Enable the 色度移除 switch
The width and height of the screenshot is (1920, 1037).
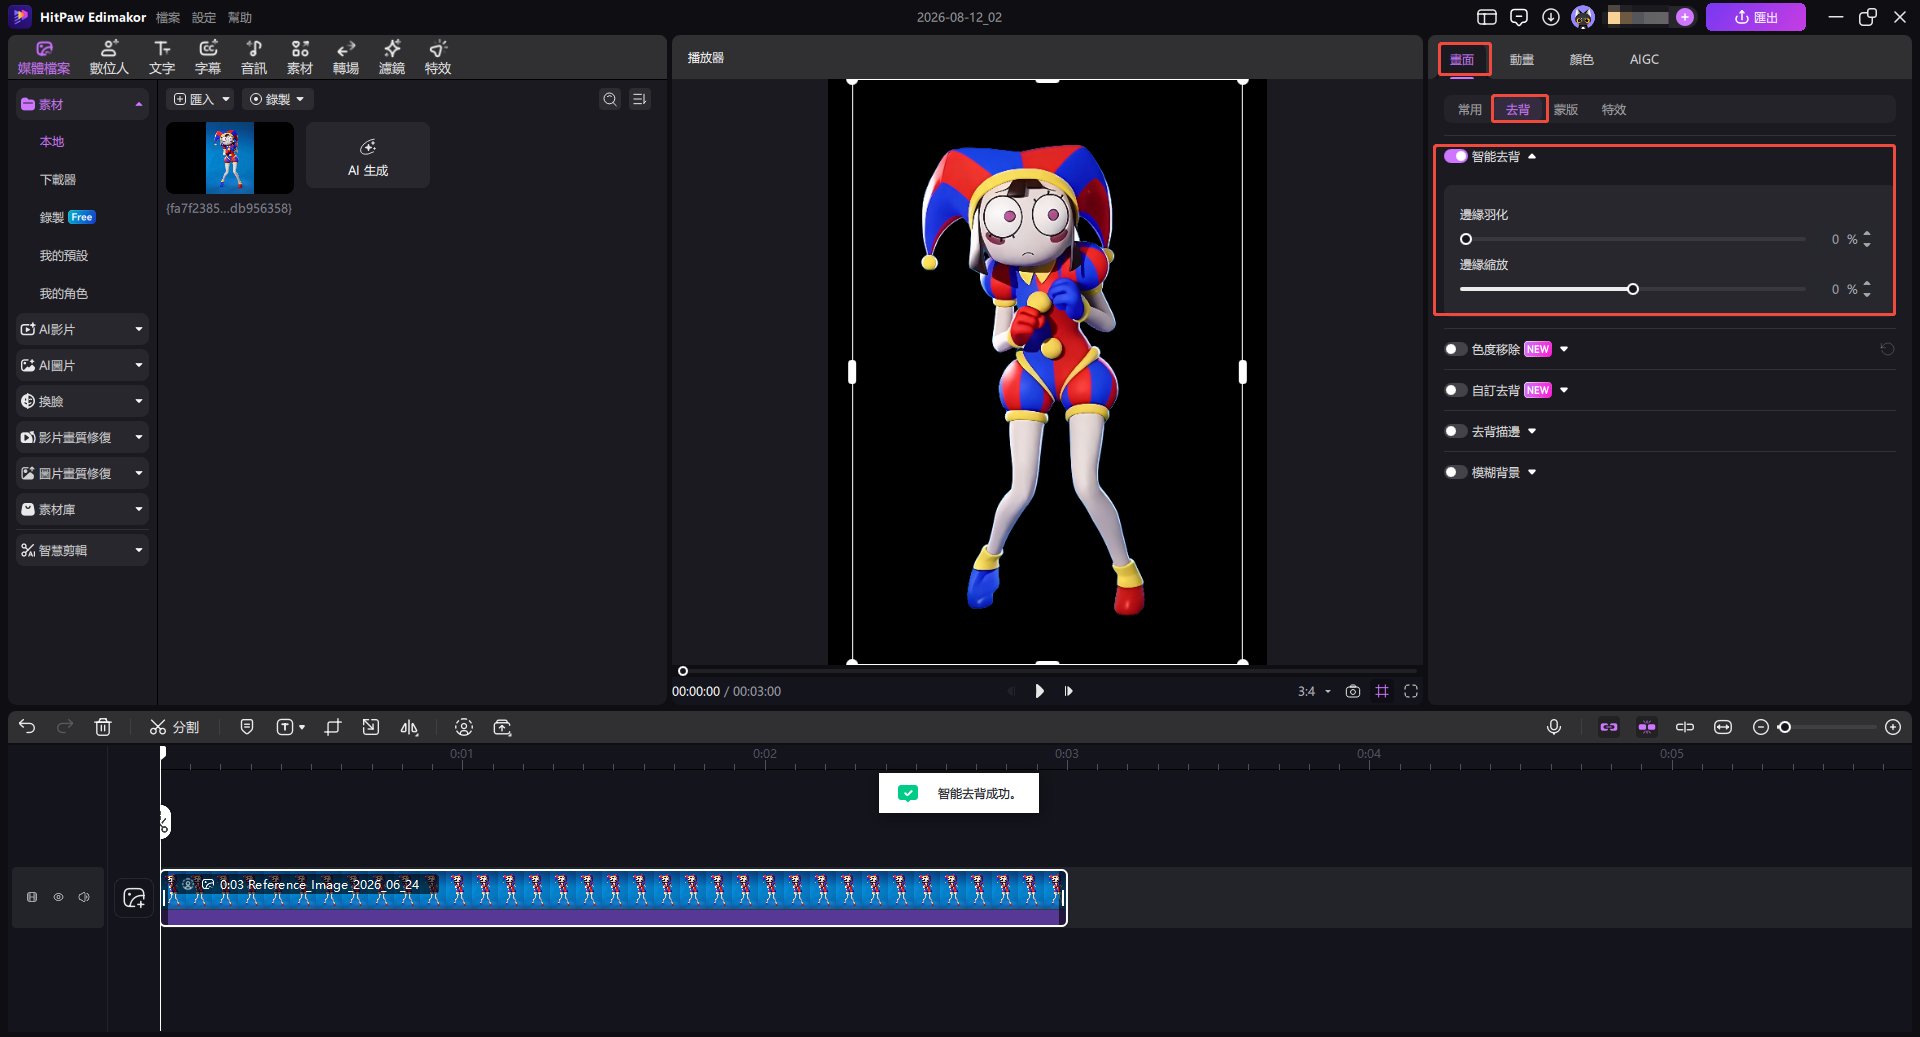[1456, 349]
